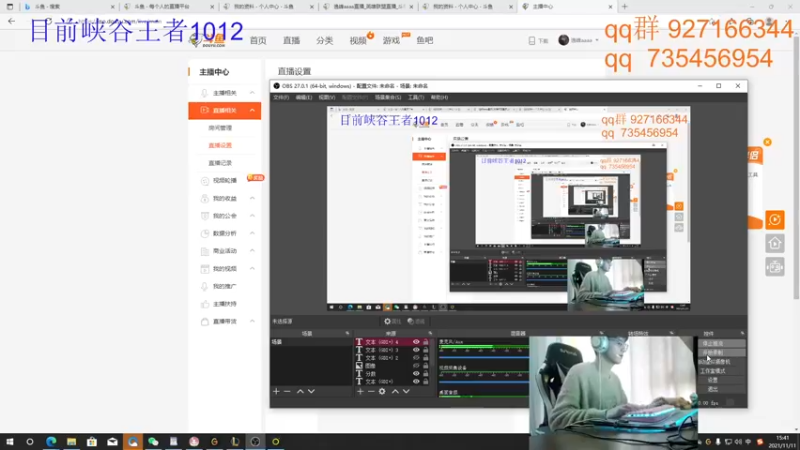
Task: Open OBS 编辑(E) menu
Action: pyautogui.click(x=304, y=97)
